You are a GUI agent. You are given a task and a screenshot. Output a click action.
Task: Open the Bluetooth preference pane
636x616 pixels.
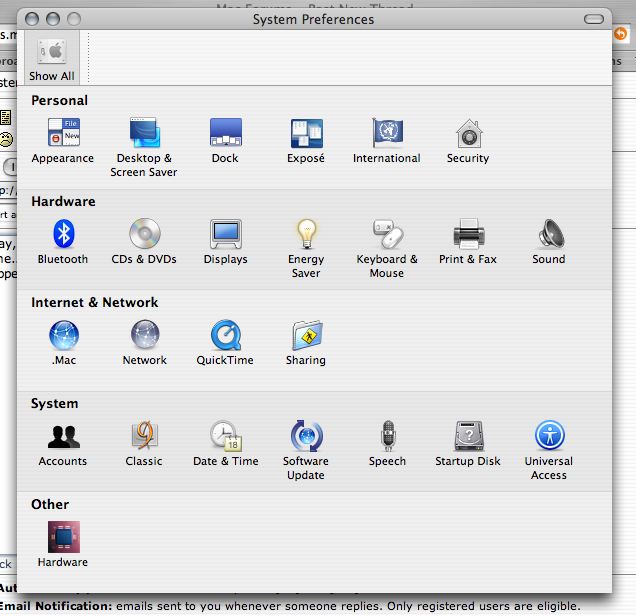coord(63,242)
